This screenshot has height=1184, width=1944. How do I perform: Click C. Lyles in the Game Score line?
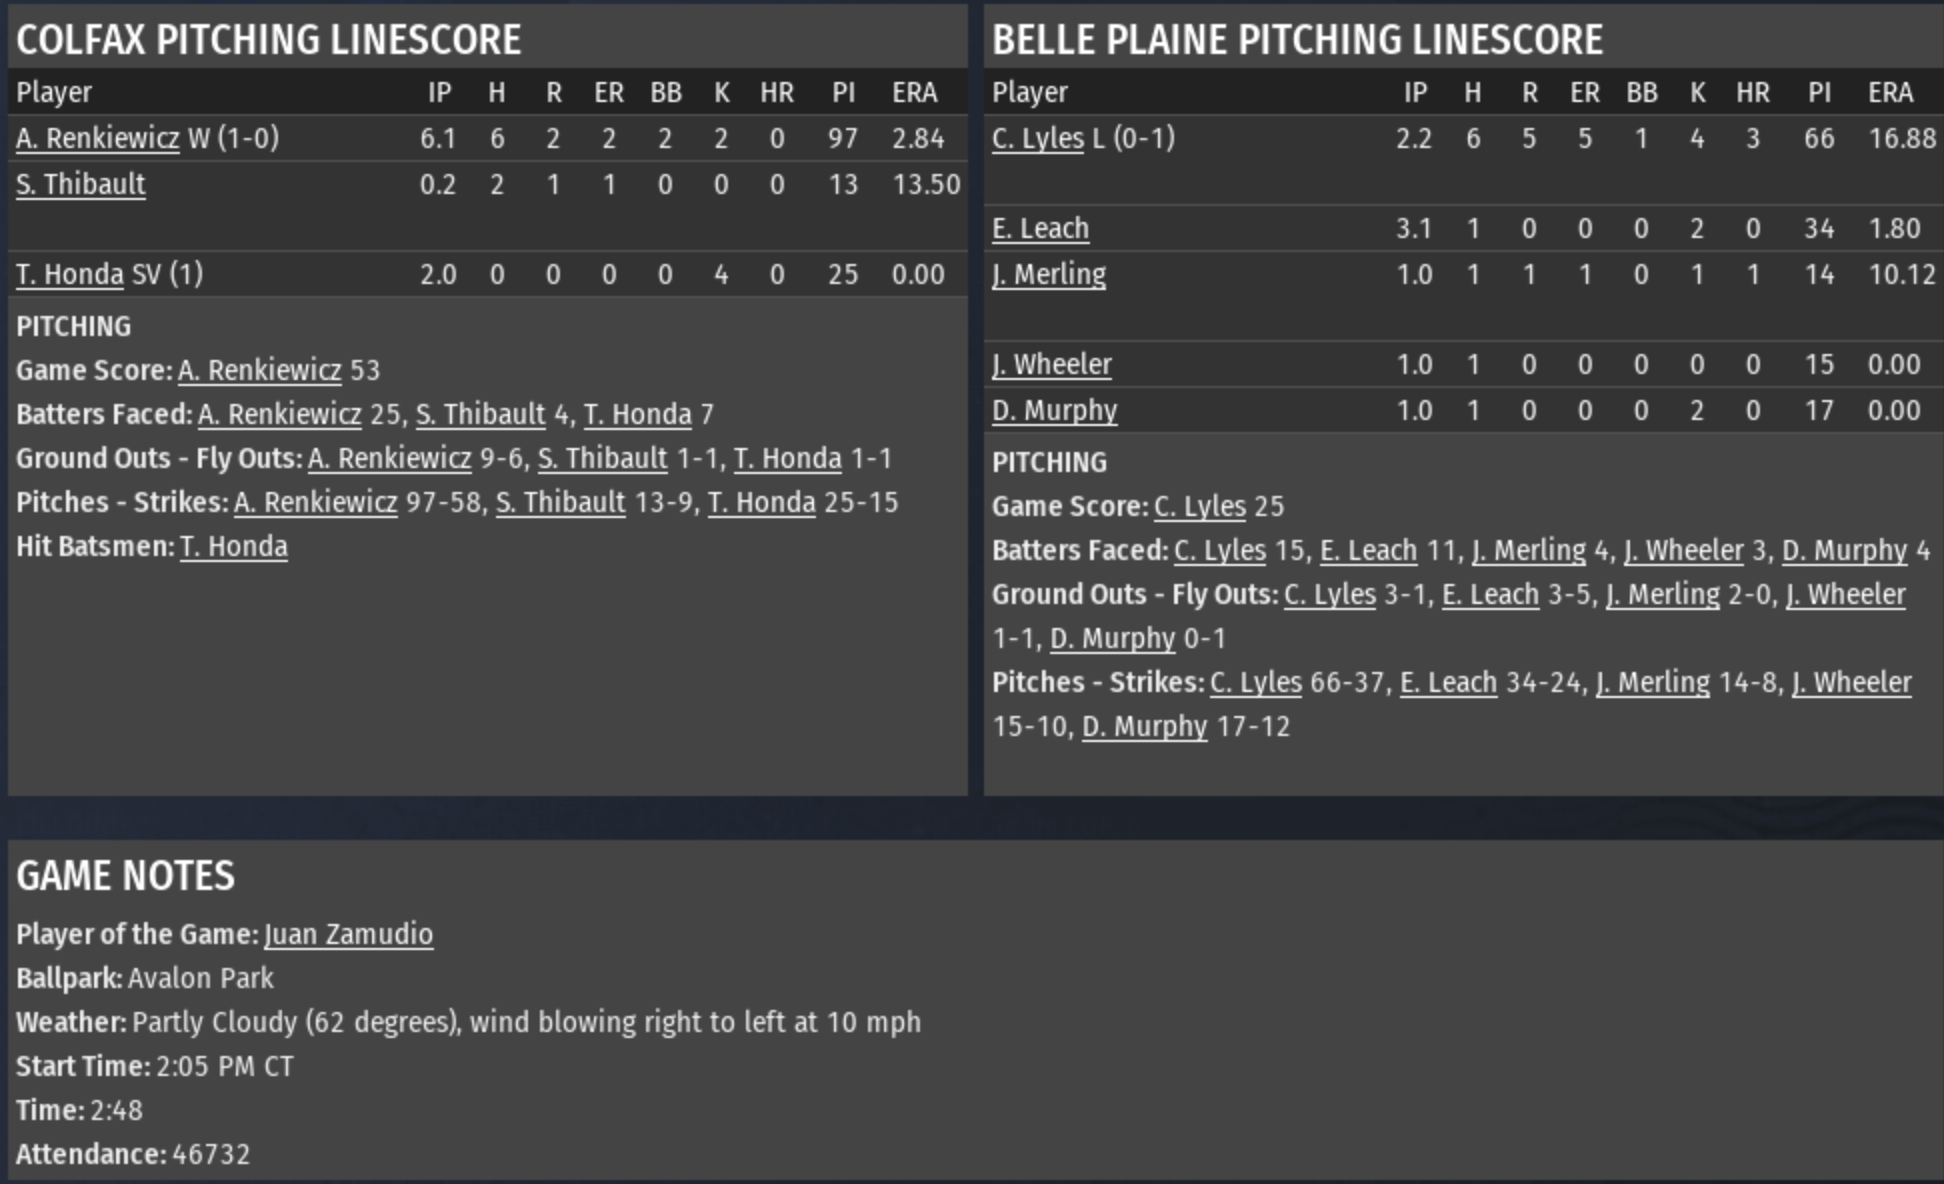(x=1200, y=506)
